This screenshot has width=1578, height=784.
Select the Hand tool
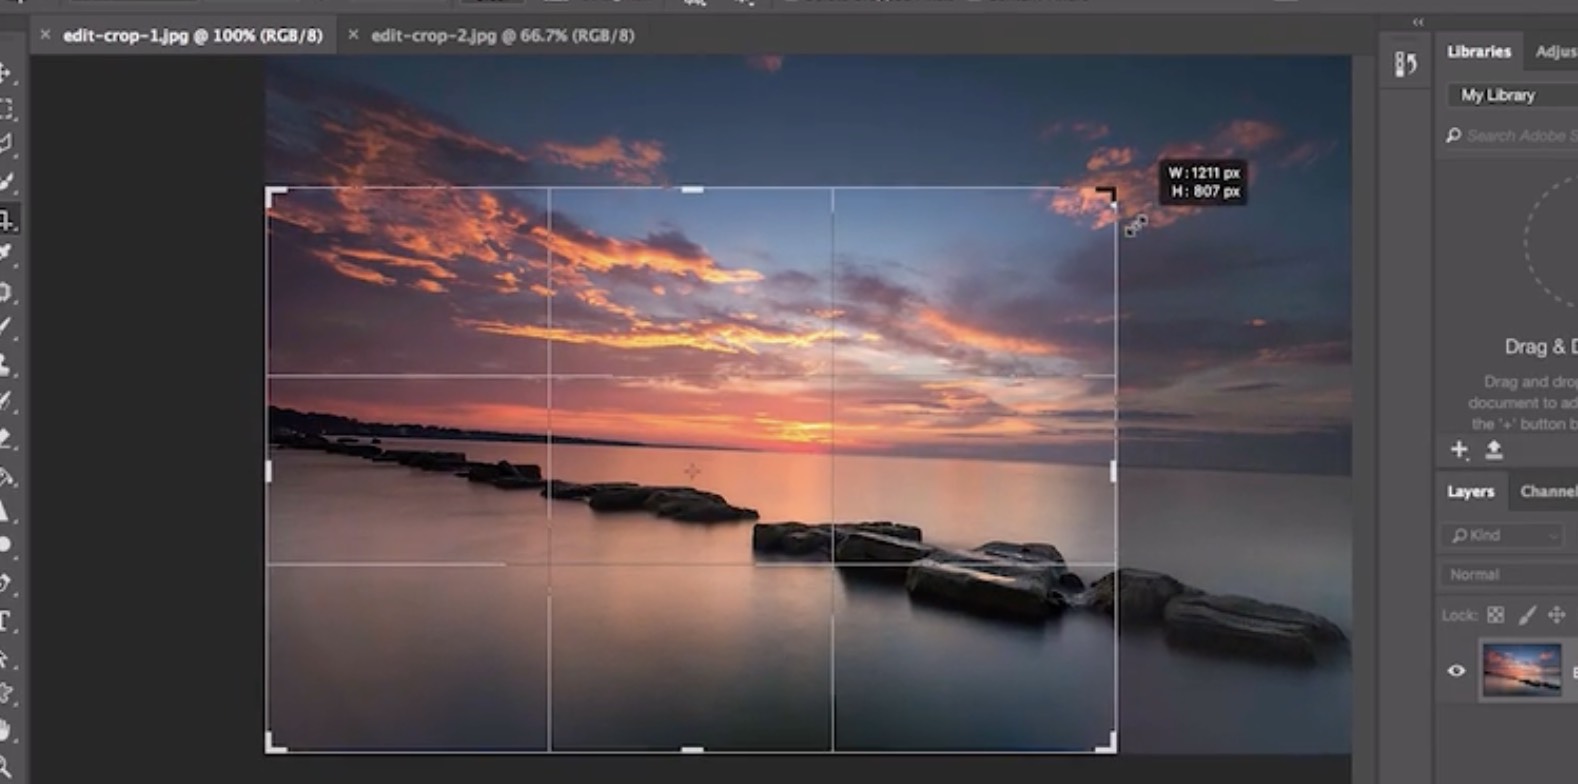point(6,730)
